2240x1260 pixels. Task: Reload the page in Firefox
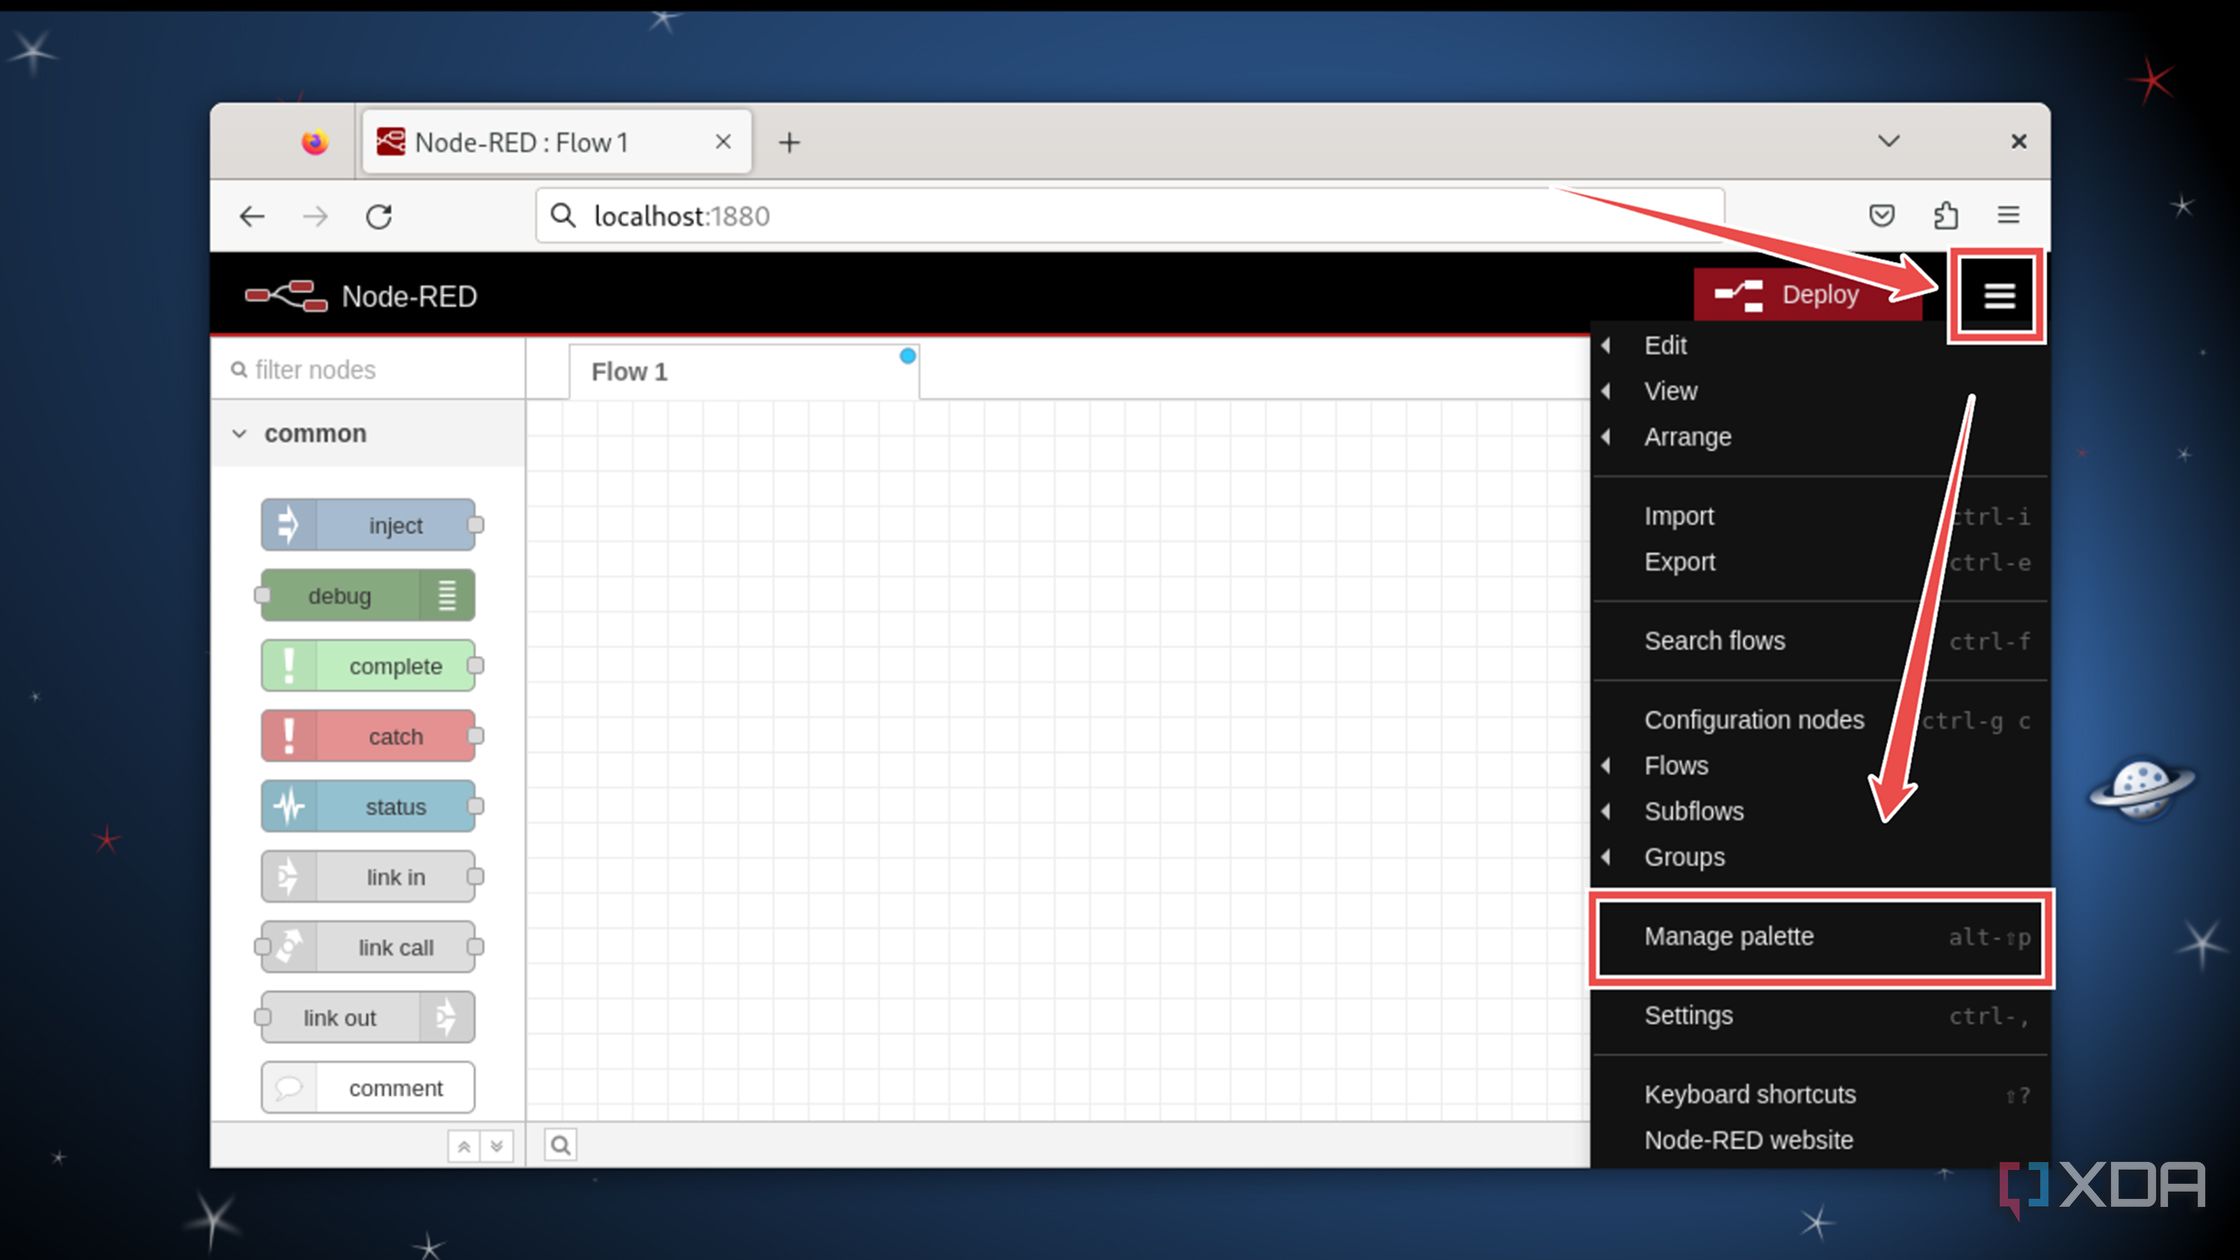(x=380, y=215)
